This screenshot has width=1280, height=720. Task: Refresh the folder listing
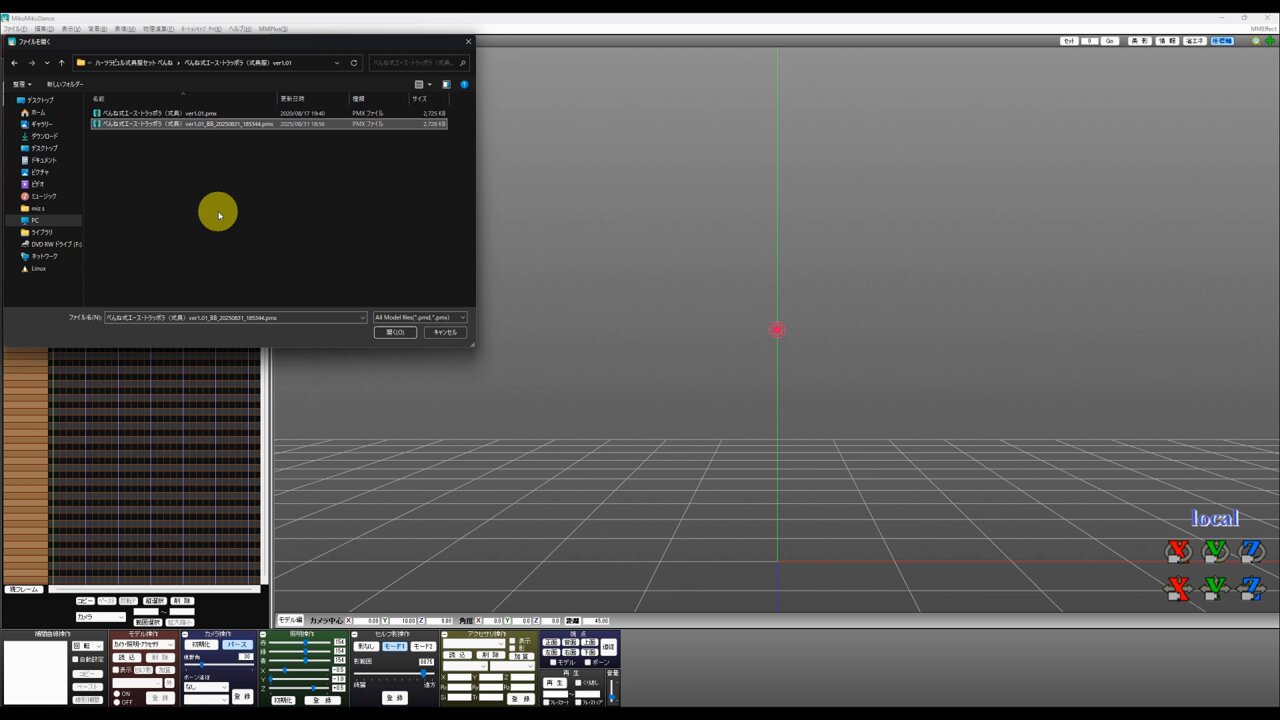click(353, 63)
